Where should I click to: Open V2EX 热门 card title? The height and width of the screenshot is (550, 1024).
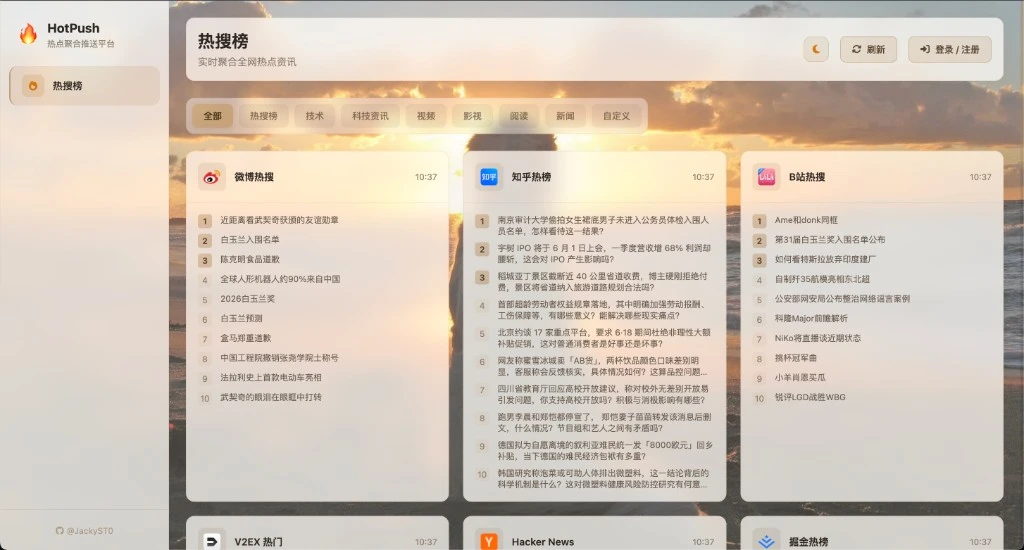pos(259,542)
